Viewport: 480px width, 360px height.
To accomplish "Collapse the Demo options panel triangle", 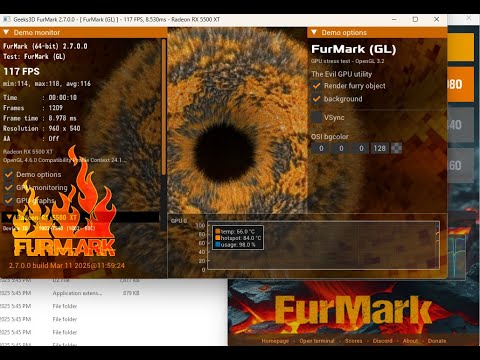I will [x=314, y=32].
